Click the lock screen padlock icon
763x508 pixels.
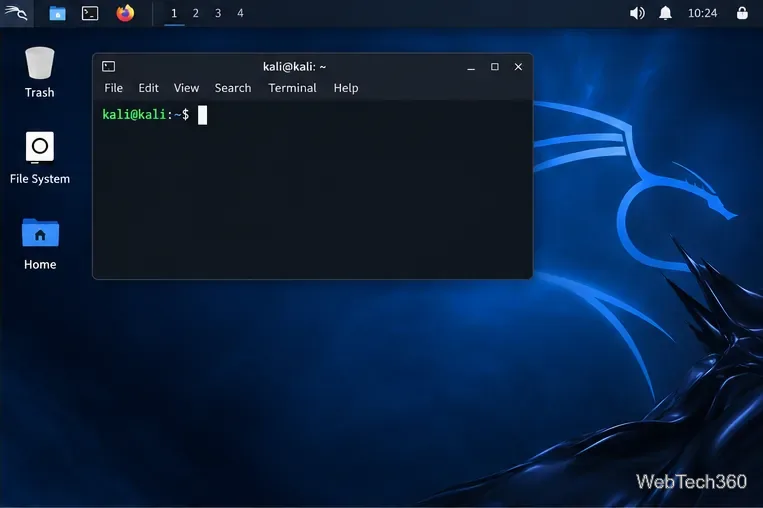[742, 13]
